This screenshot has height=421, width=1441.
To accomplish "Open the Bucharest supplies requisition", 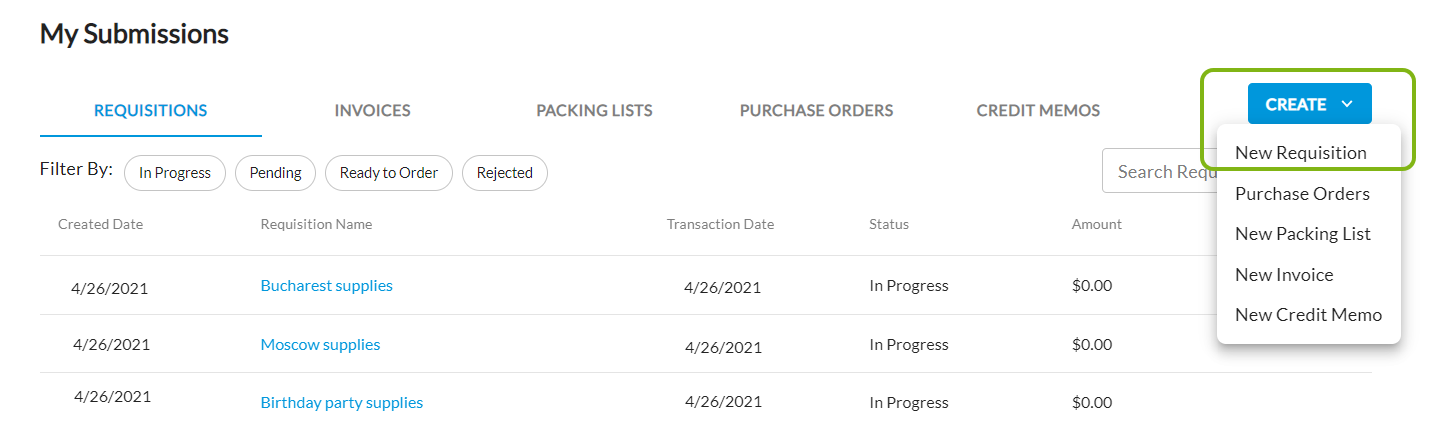I will 326,286.
